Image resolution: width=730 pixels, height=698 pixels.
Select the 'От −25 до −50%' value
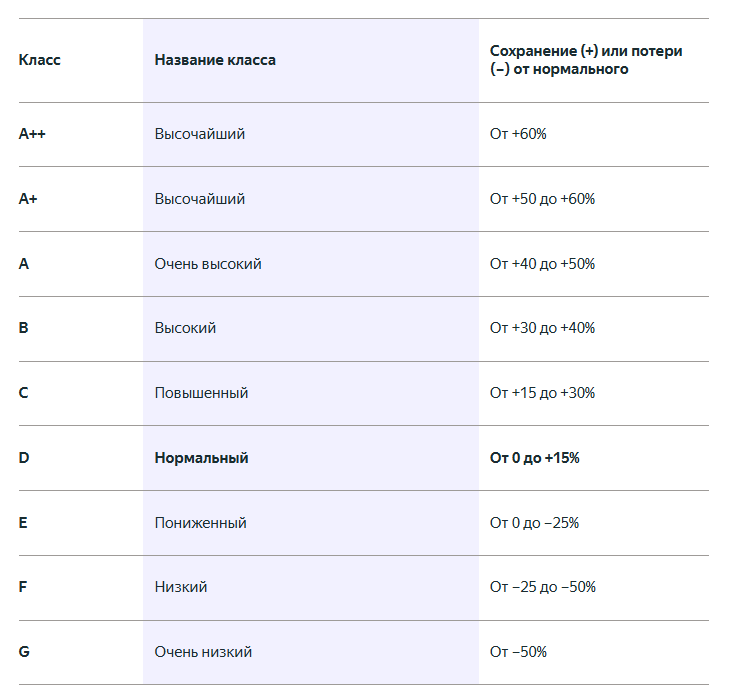[542, 587]
